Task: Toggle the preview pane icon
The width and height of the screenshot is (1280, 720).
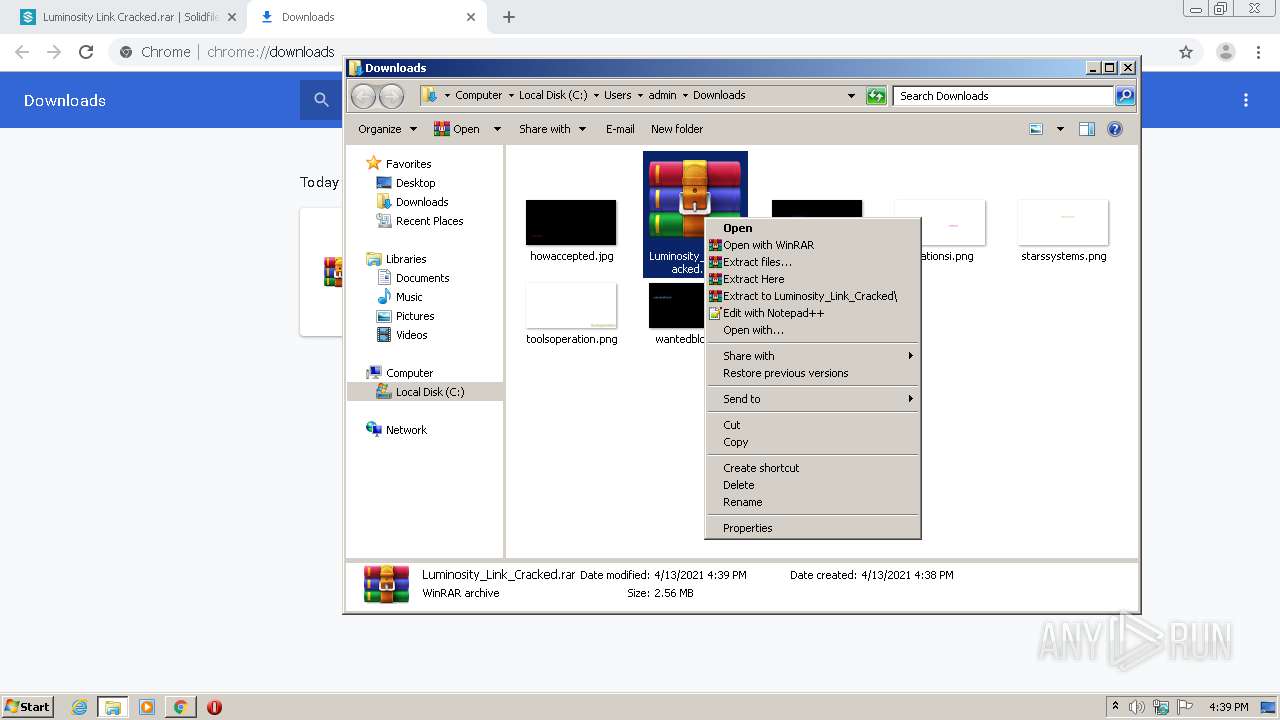Action: 1087,129
